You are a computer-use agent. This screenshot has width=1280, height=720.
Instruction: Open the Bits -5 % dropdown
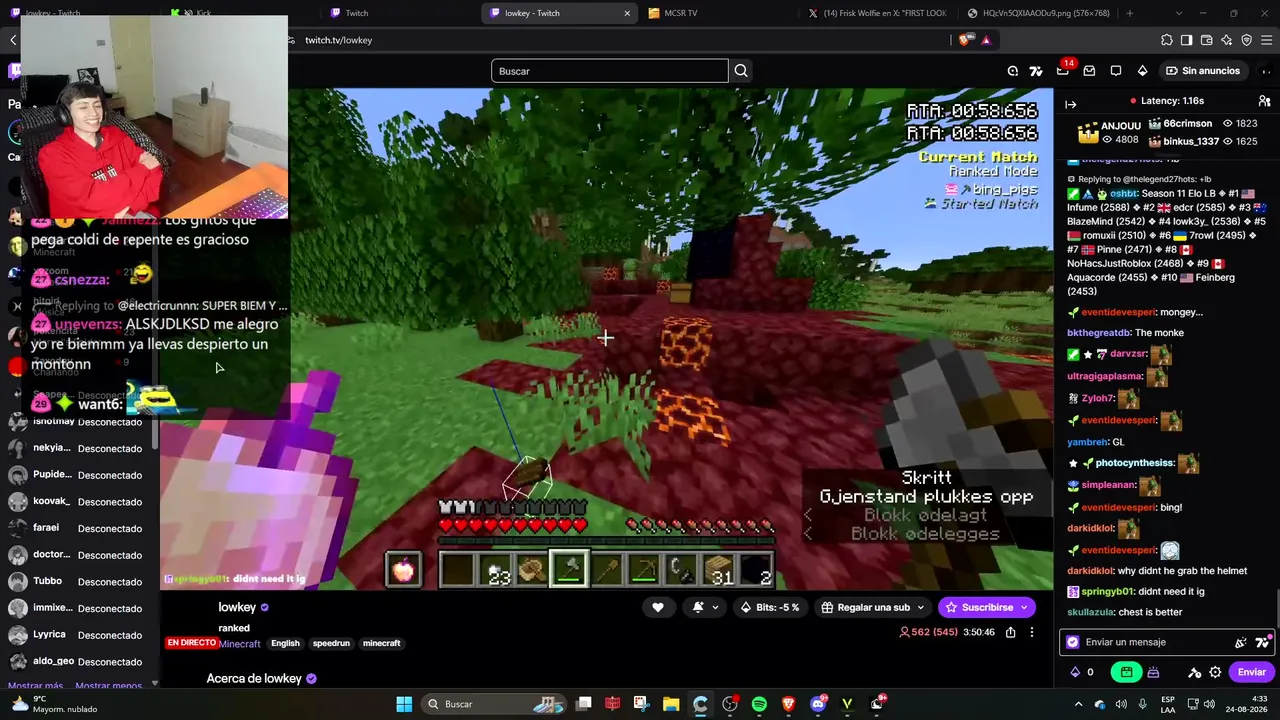tap(769, 607)
